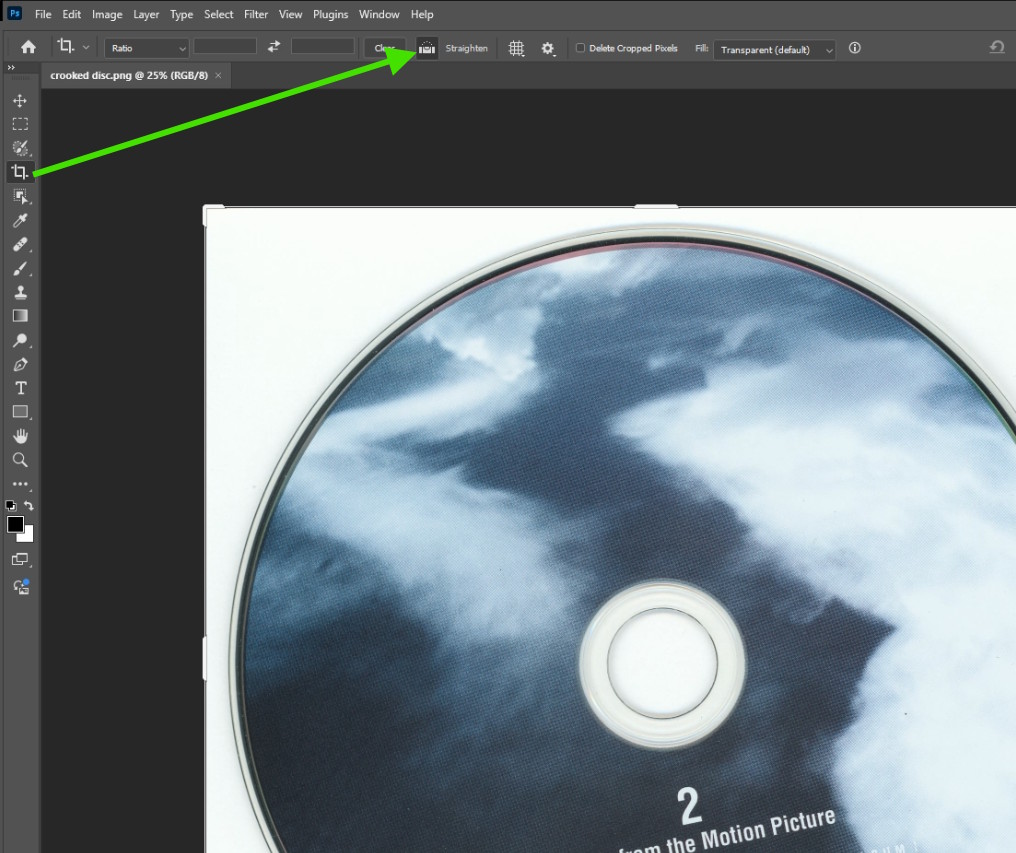The image size is (1016, 853).
Task: Choose the Pen tool
Action: pos(19,364)
